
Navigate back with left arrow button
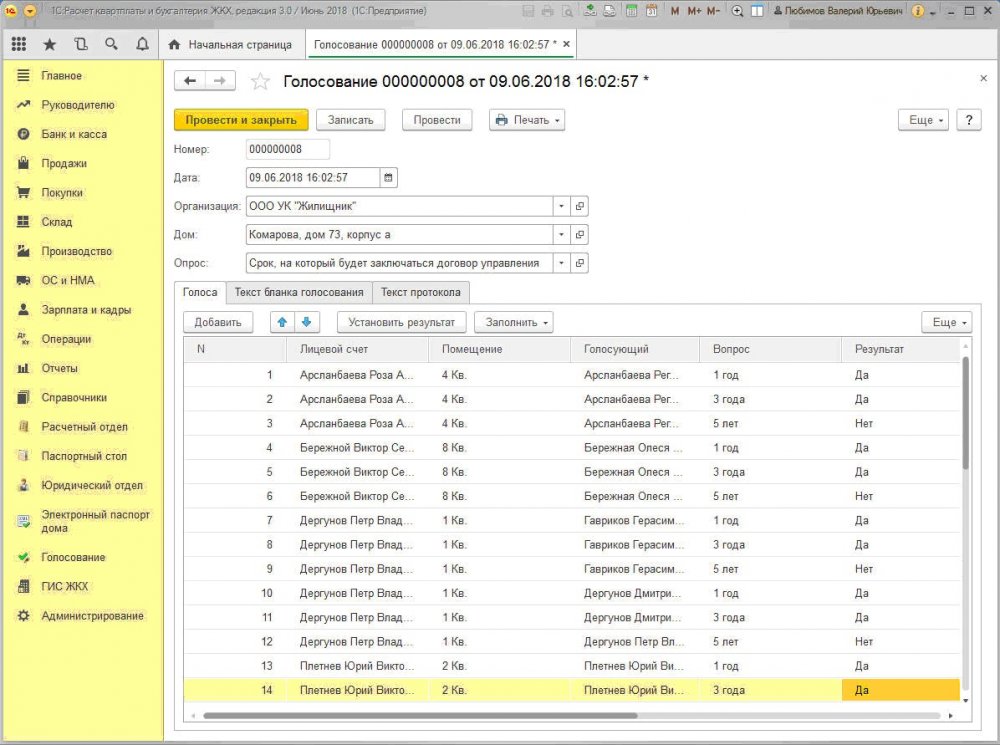189,81
